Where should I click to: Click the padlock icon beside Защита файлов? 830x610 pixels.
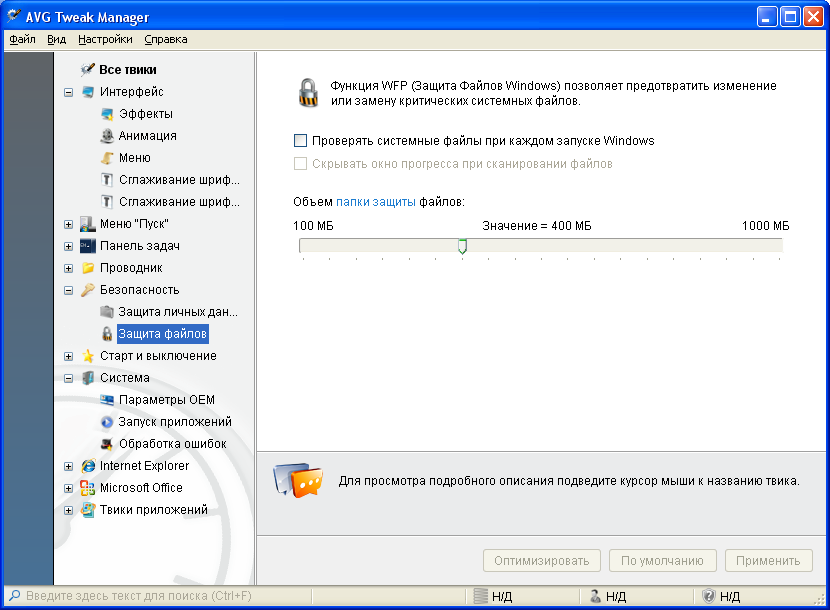(x=107, y=334)
